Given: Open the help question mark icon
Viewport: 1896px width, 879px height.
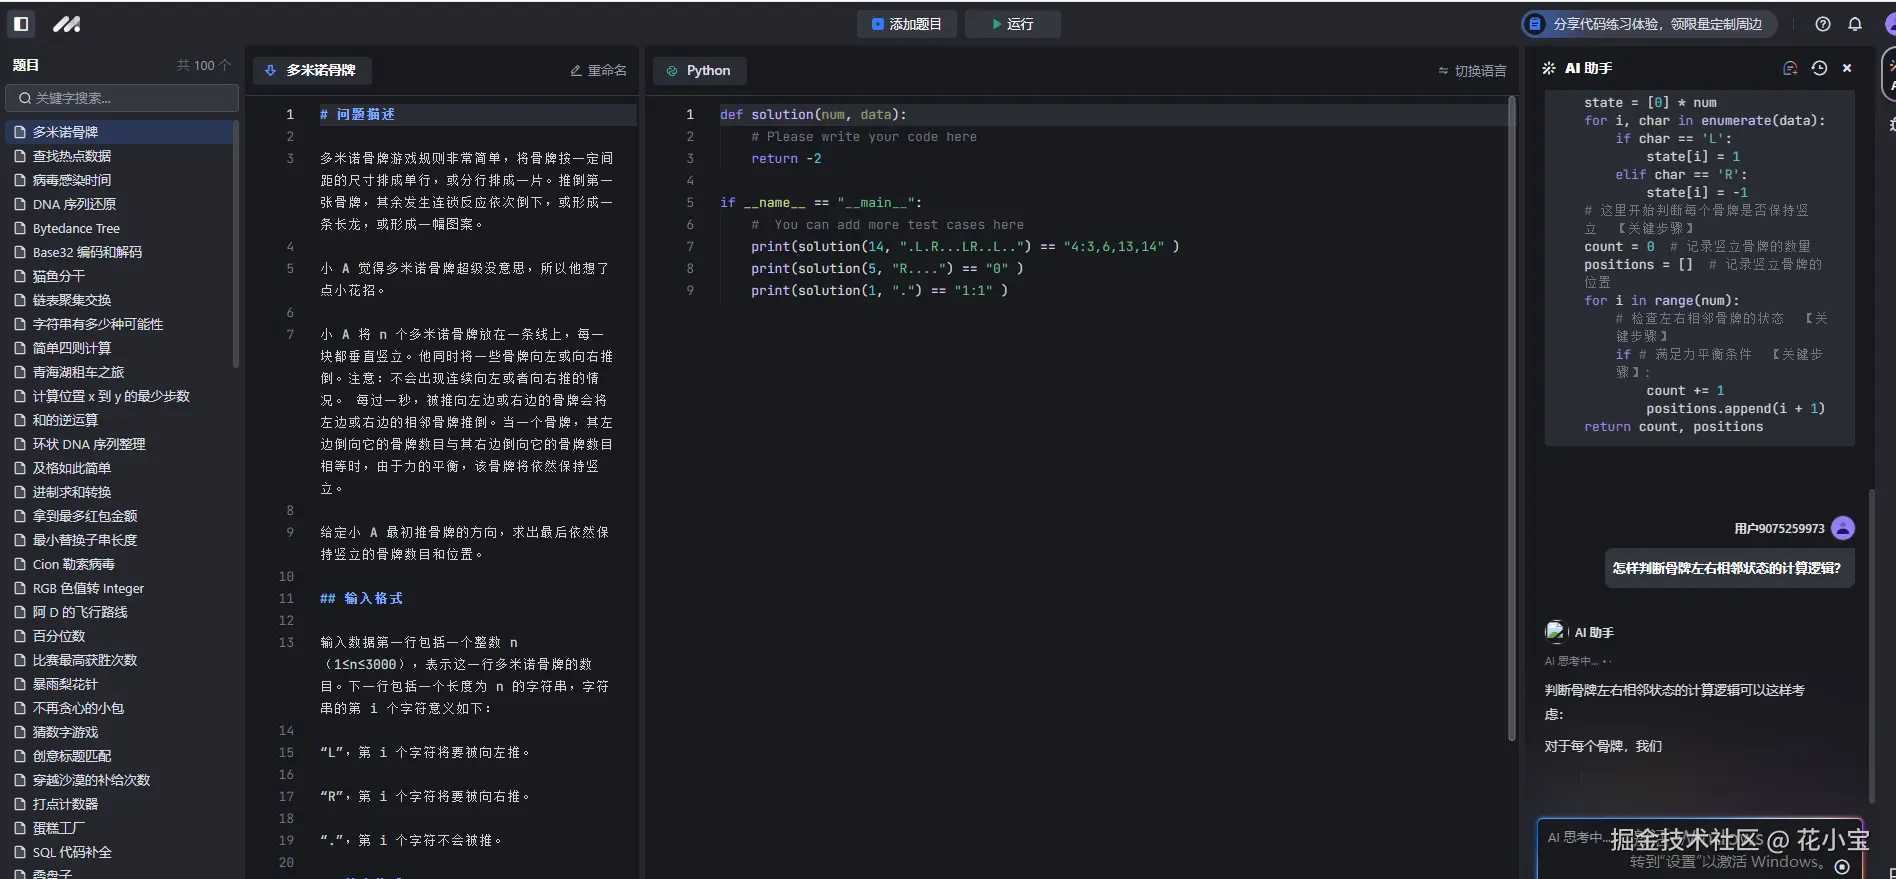Looking at the screenshot, I should pos(1823,24).
